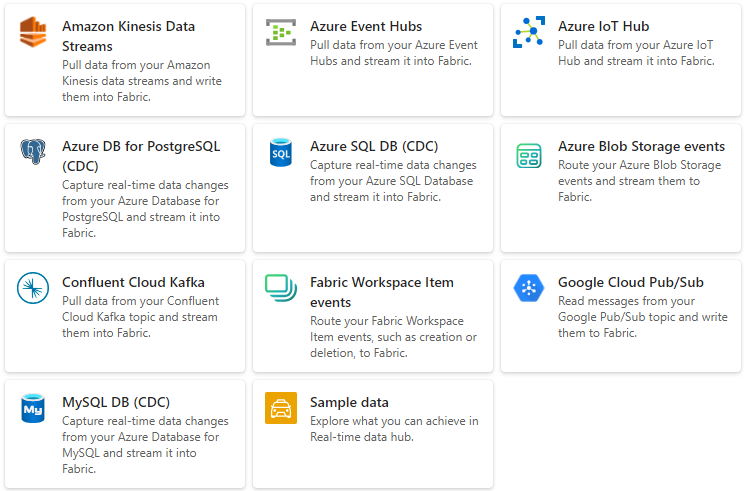Click the Blob Storage events description text
The height and width of the screenshot is (491, 749).
click(640, 181)
